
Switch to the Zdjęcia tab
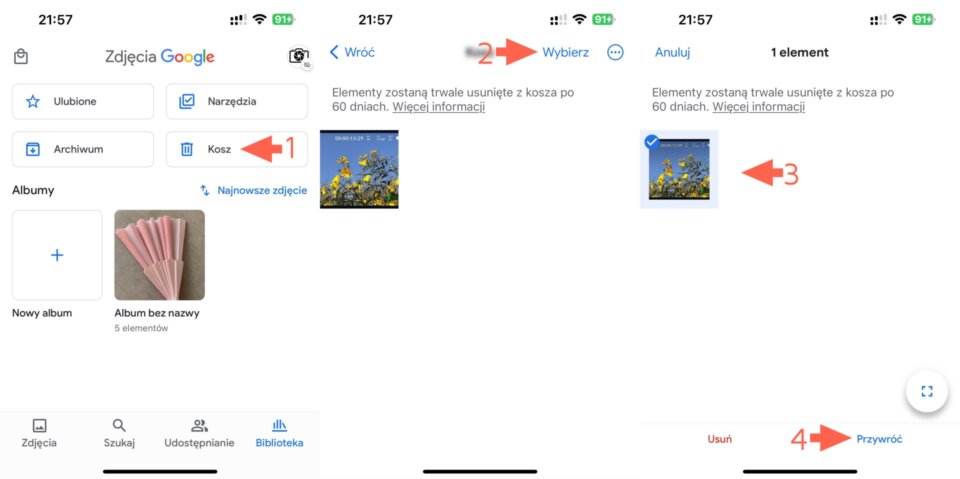tap(39, 434)
